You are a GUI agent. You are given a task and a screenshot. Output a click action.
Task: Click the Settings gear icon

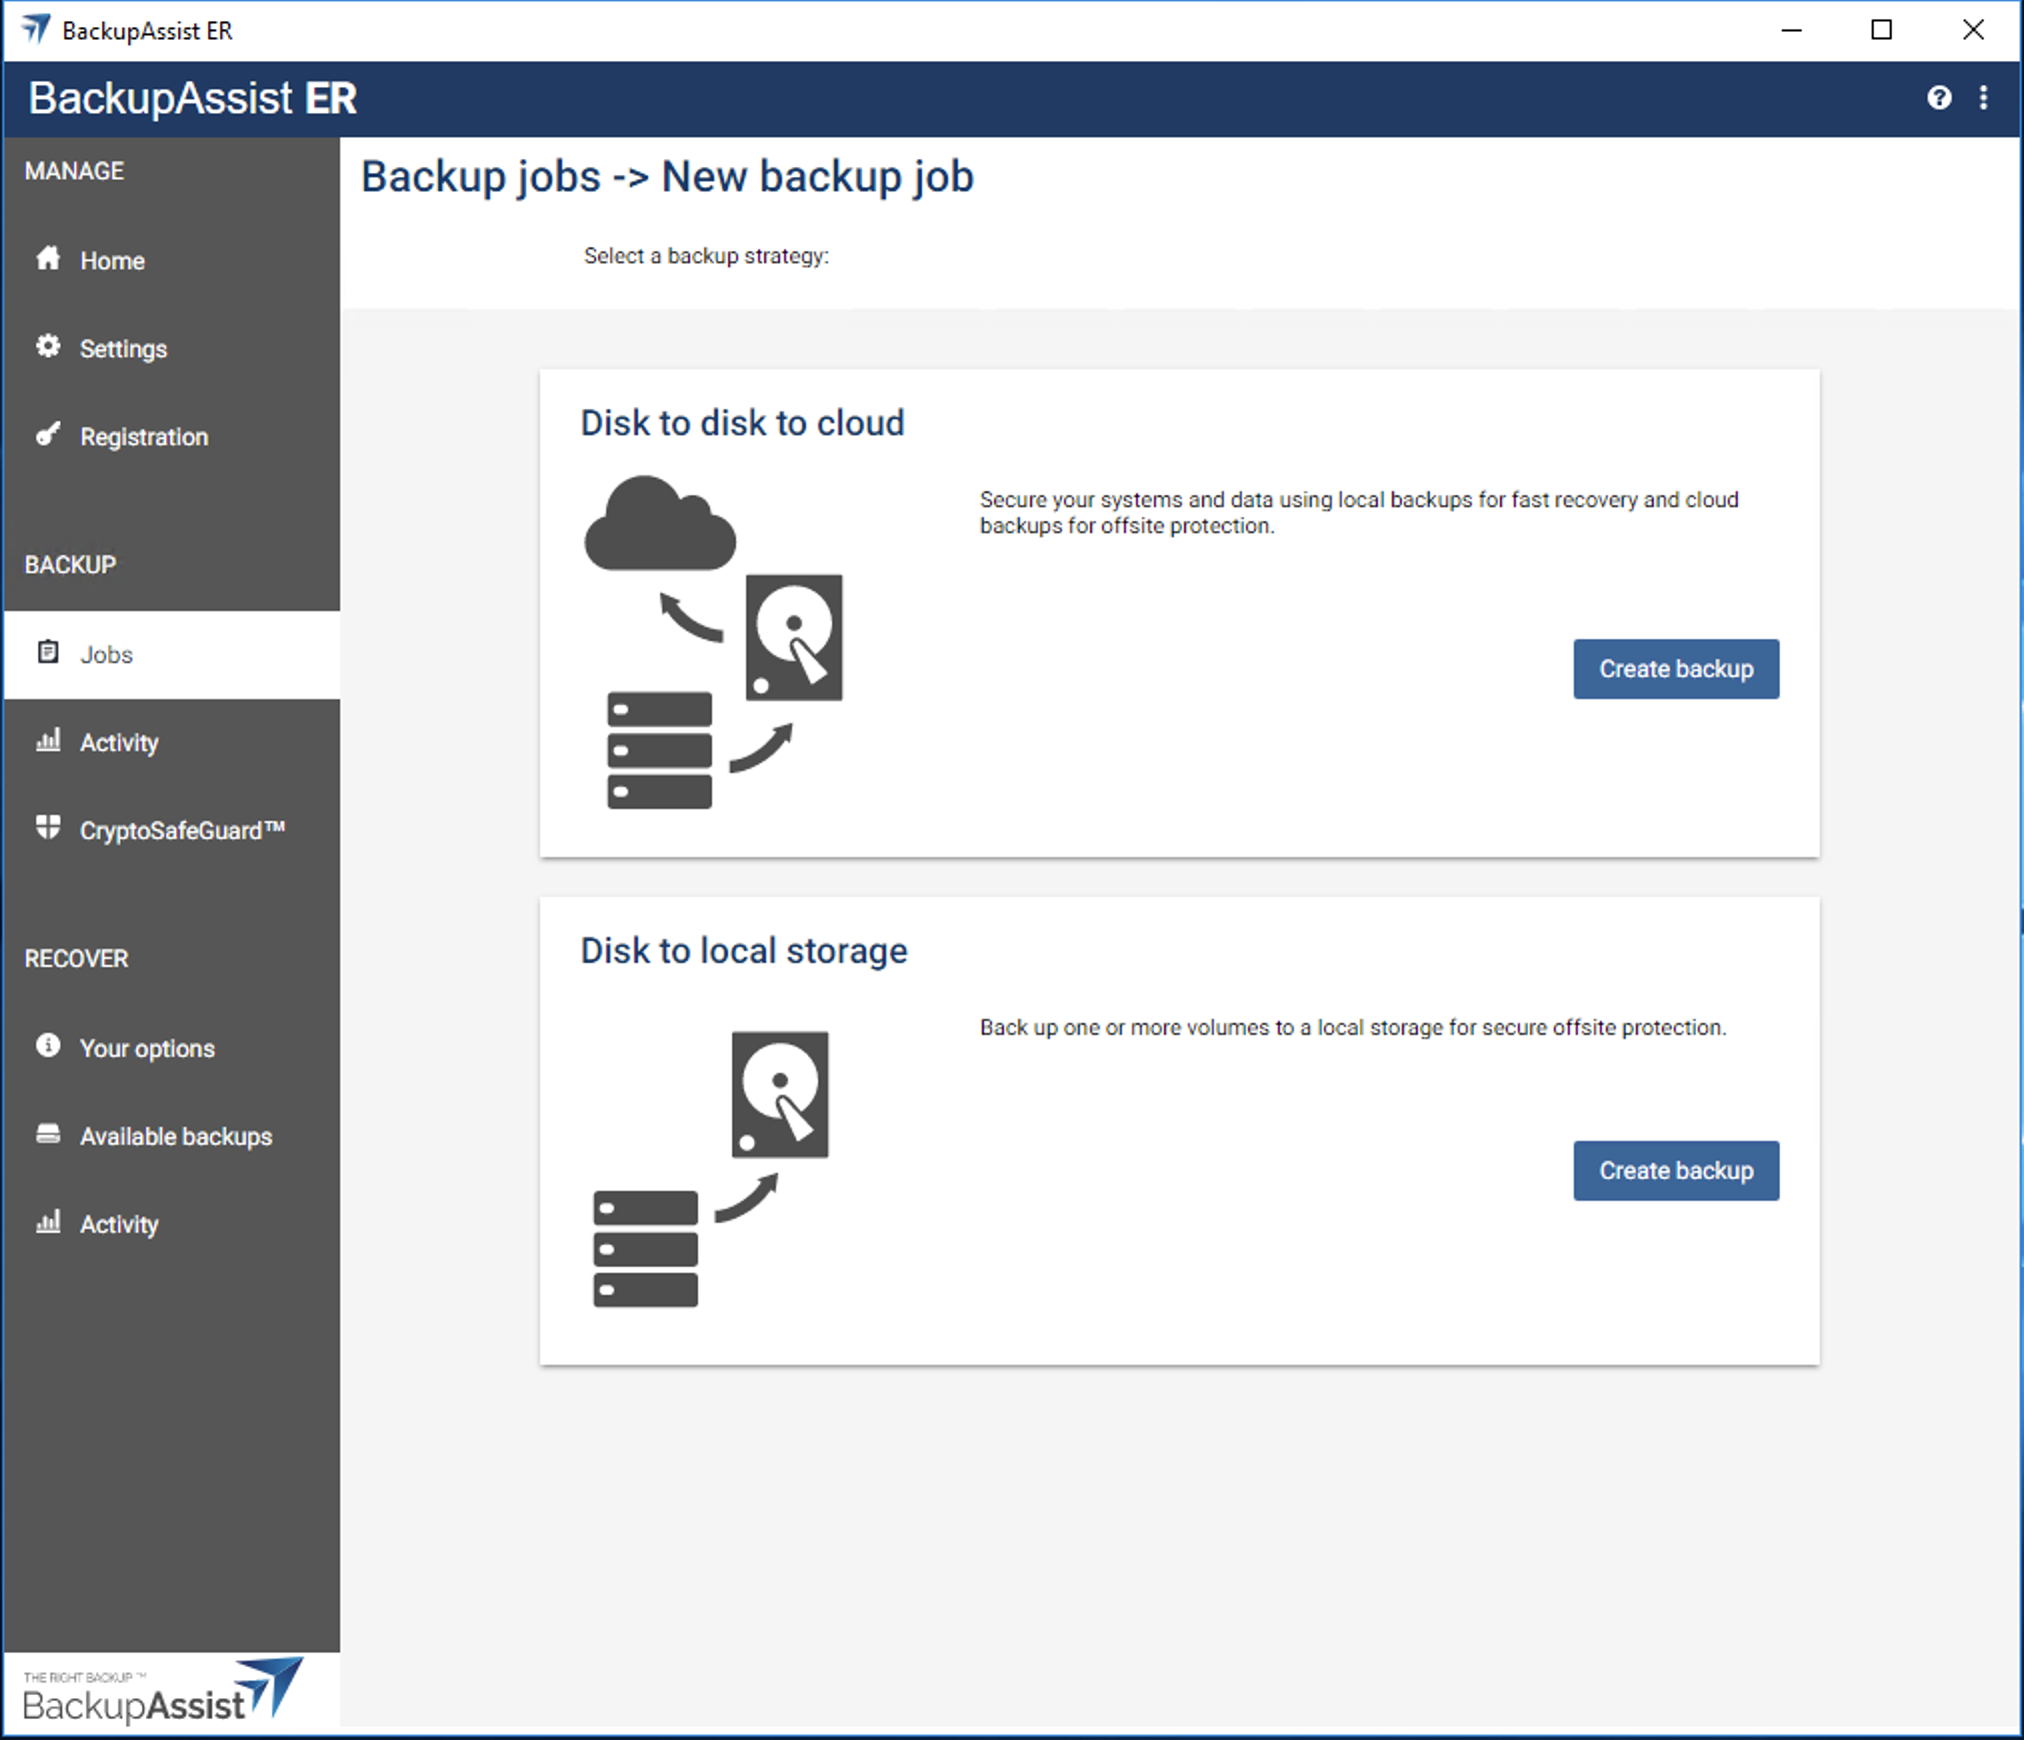pos(48,347)
